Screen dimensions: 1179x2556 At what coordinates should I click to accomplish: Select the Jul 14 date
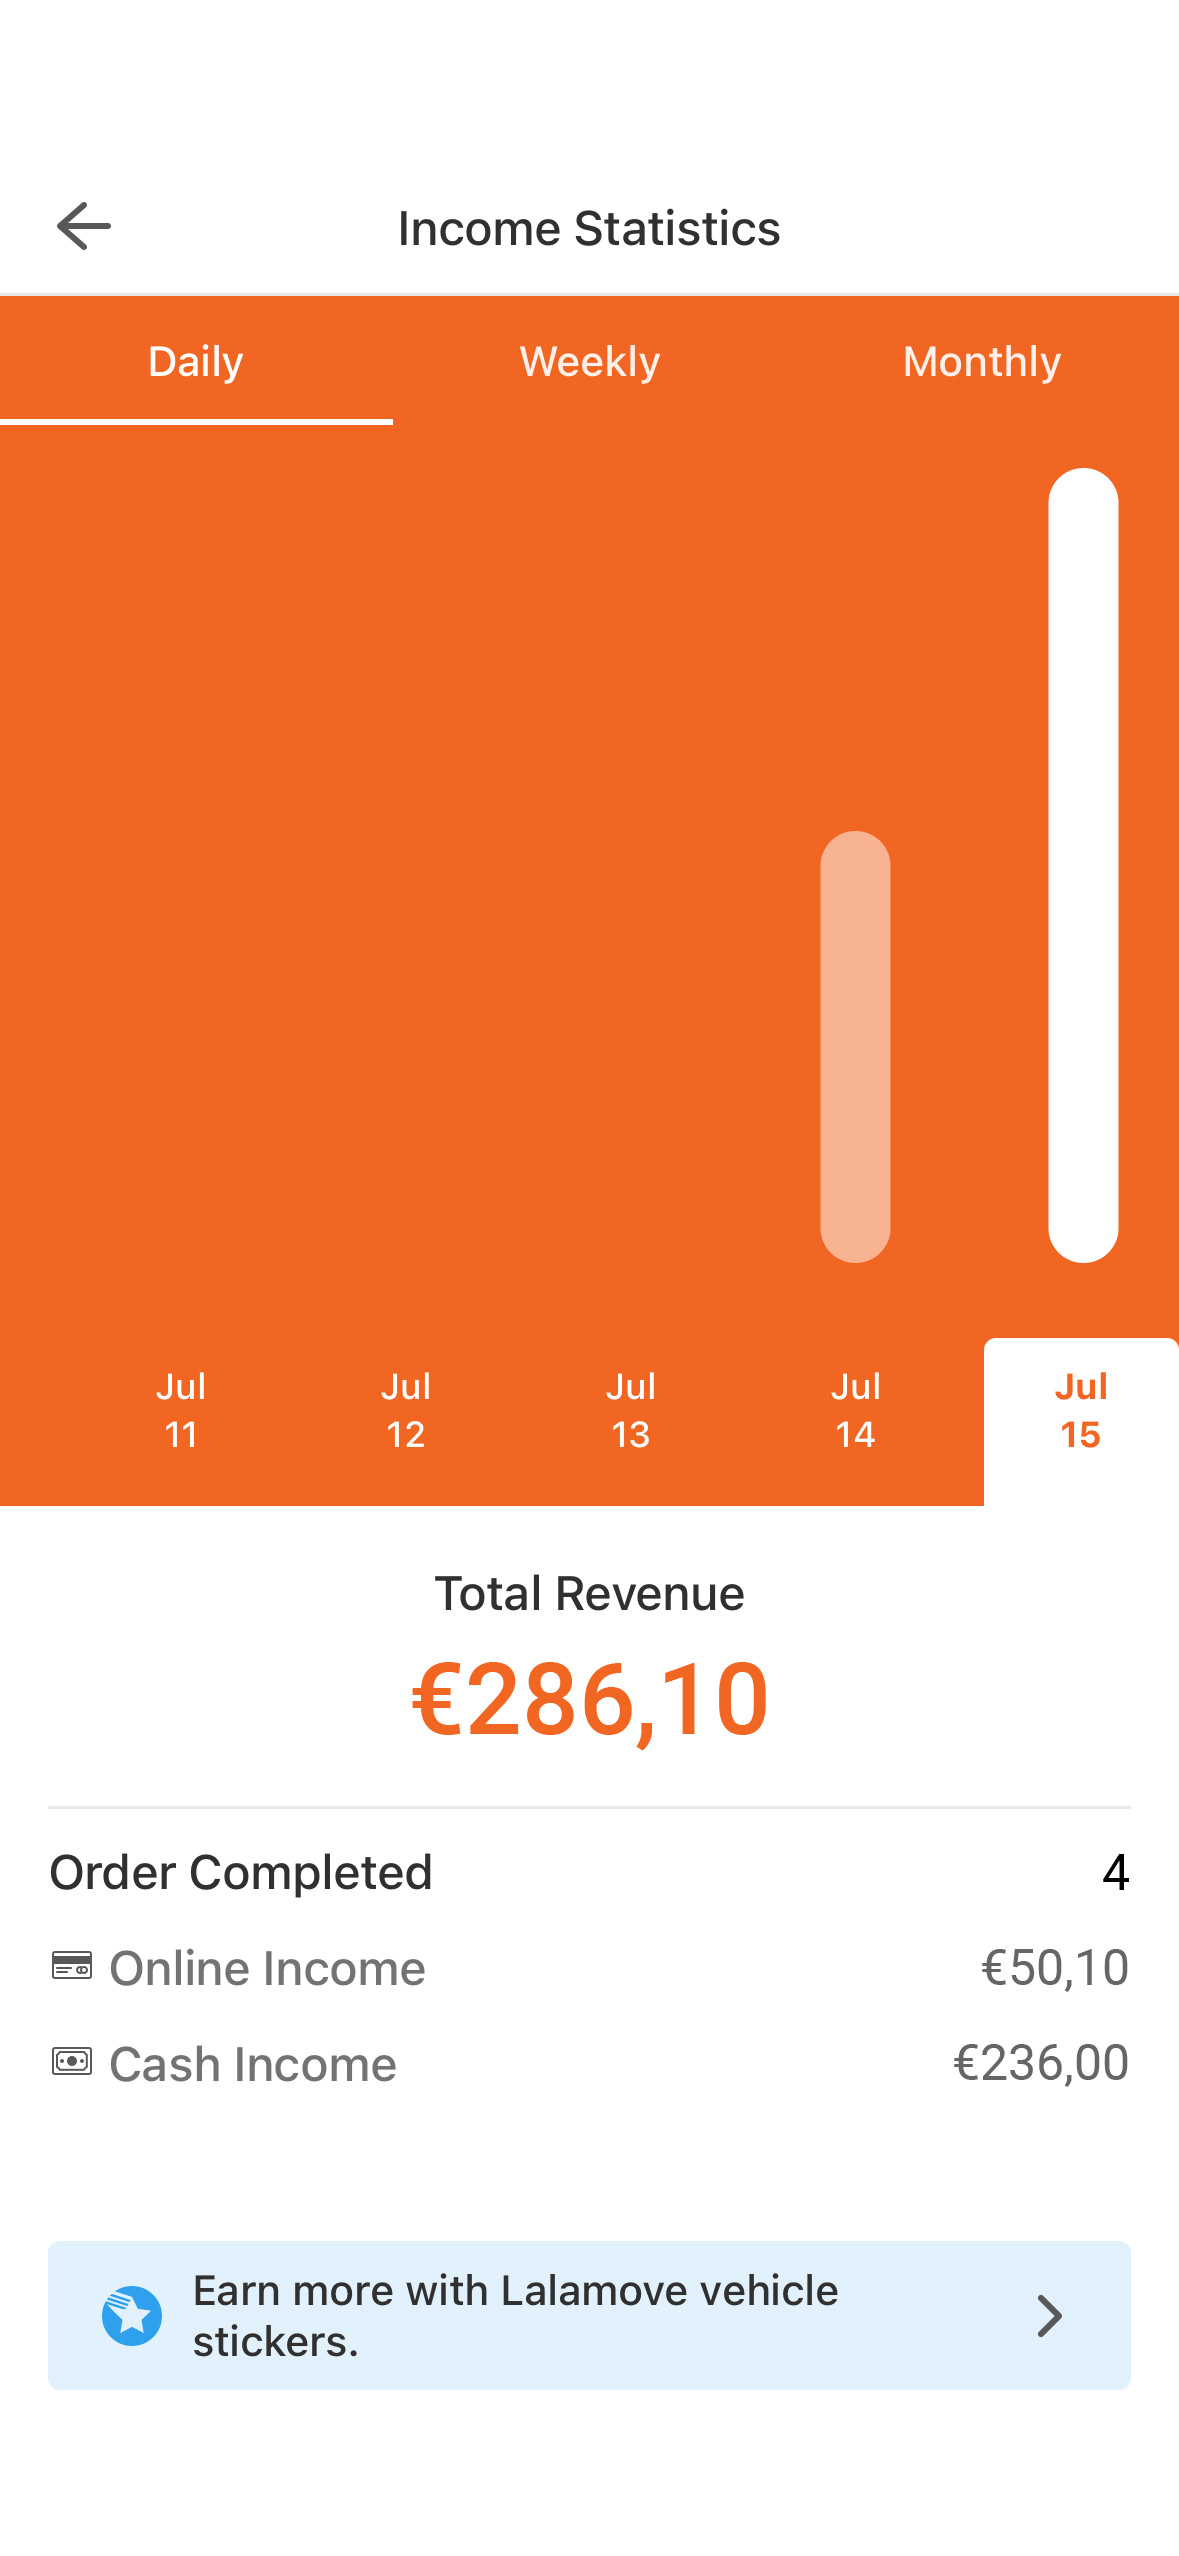click(856, 1411)
